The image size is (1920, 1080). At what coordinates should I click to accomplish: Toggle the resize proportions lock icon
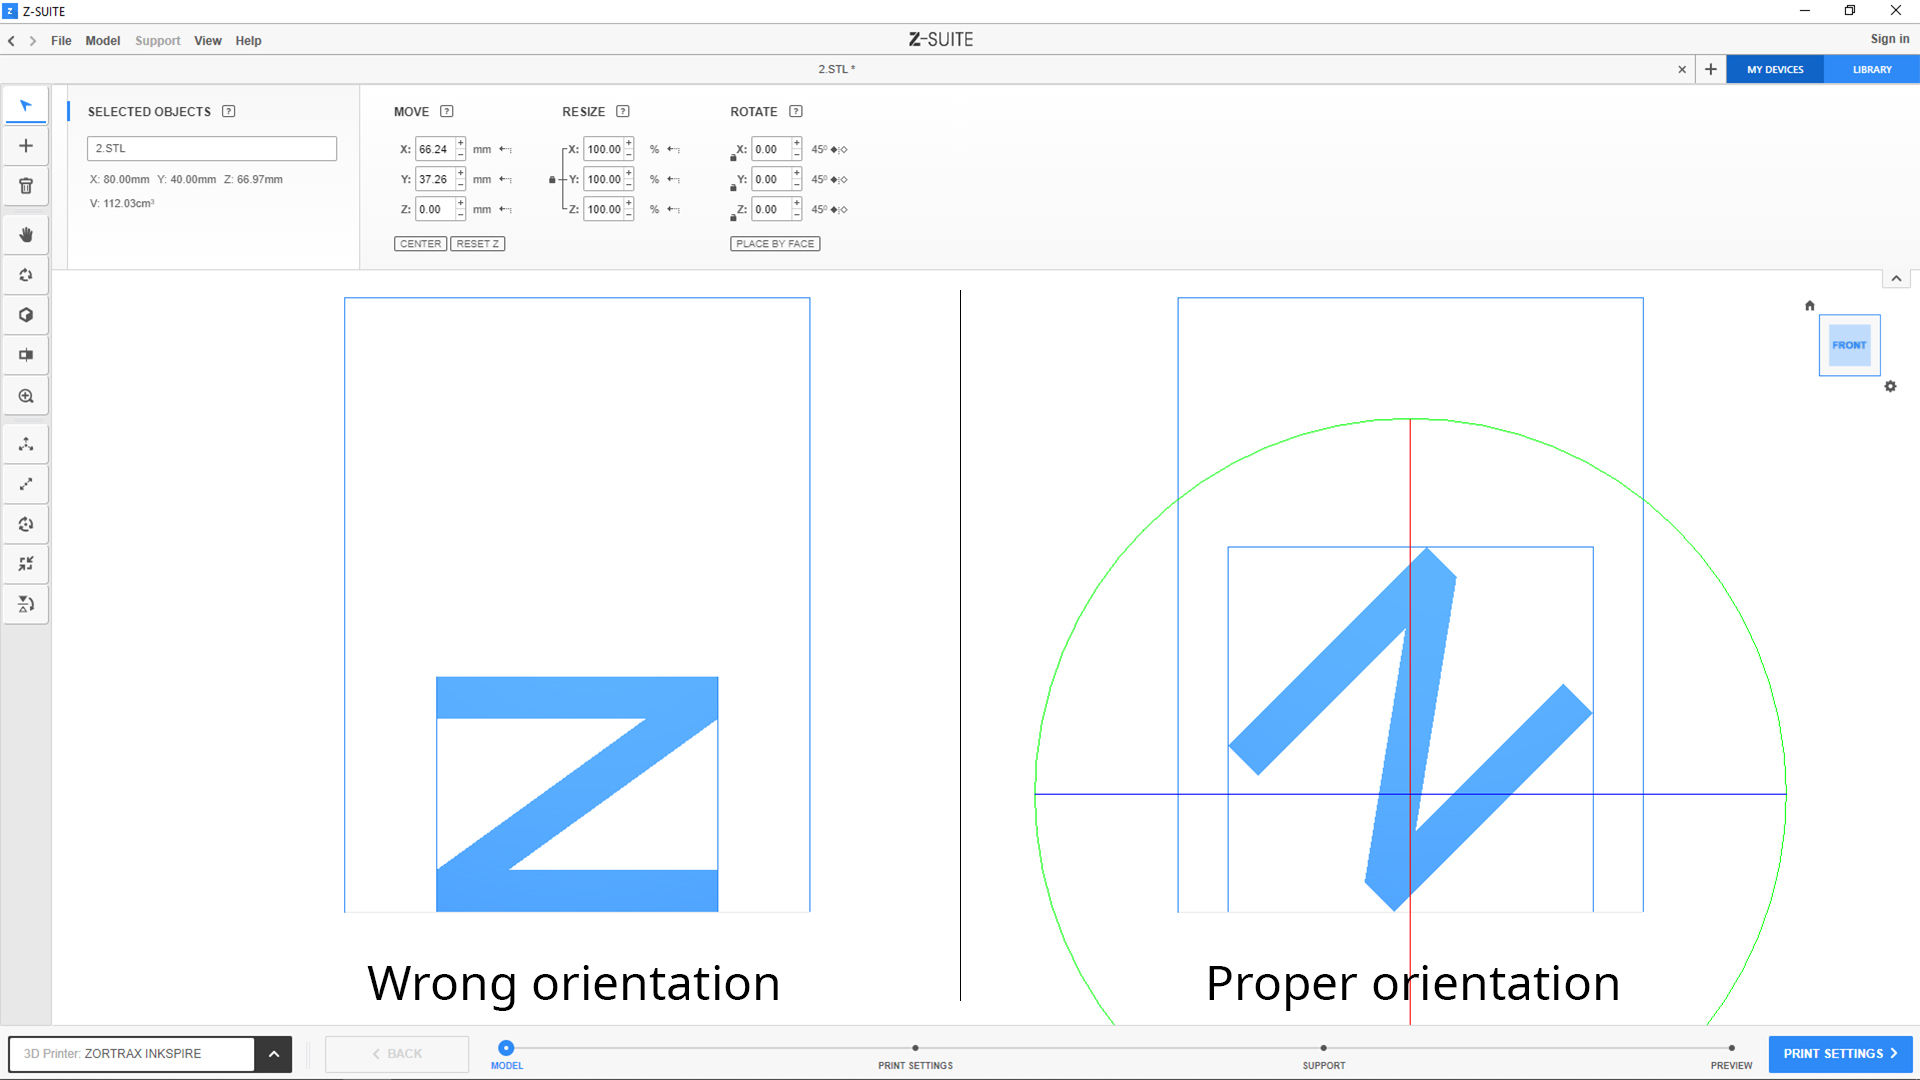(552, 180)
